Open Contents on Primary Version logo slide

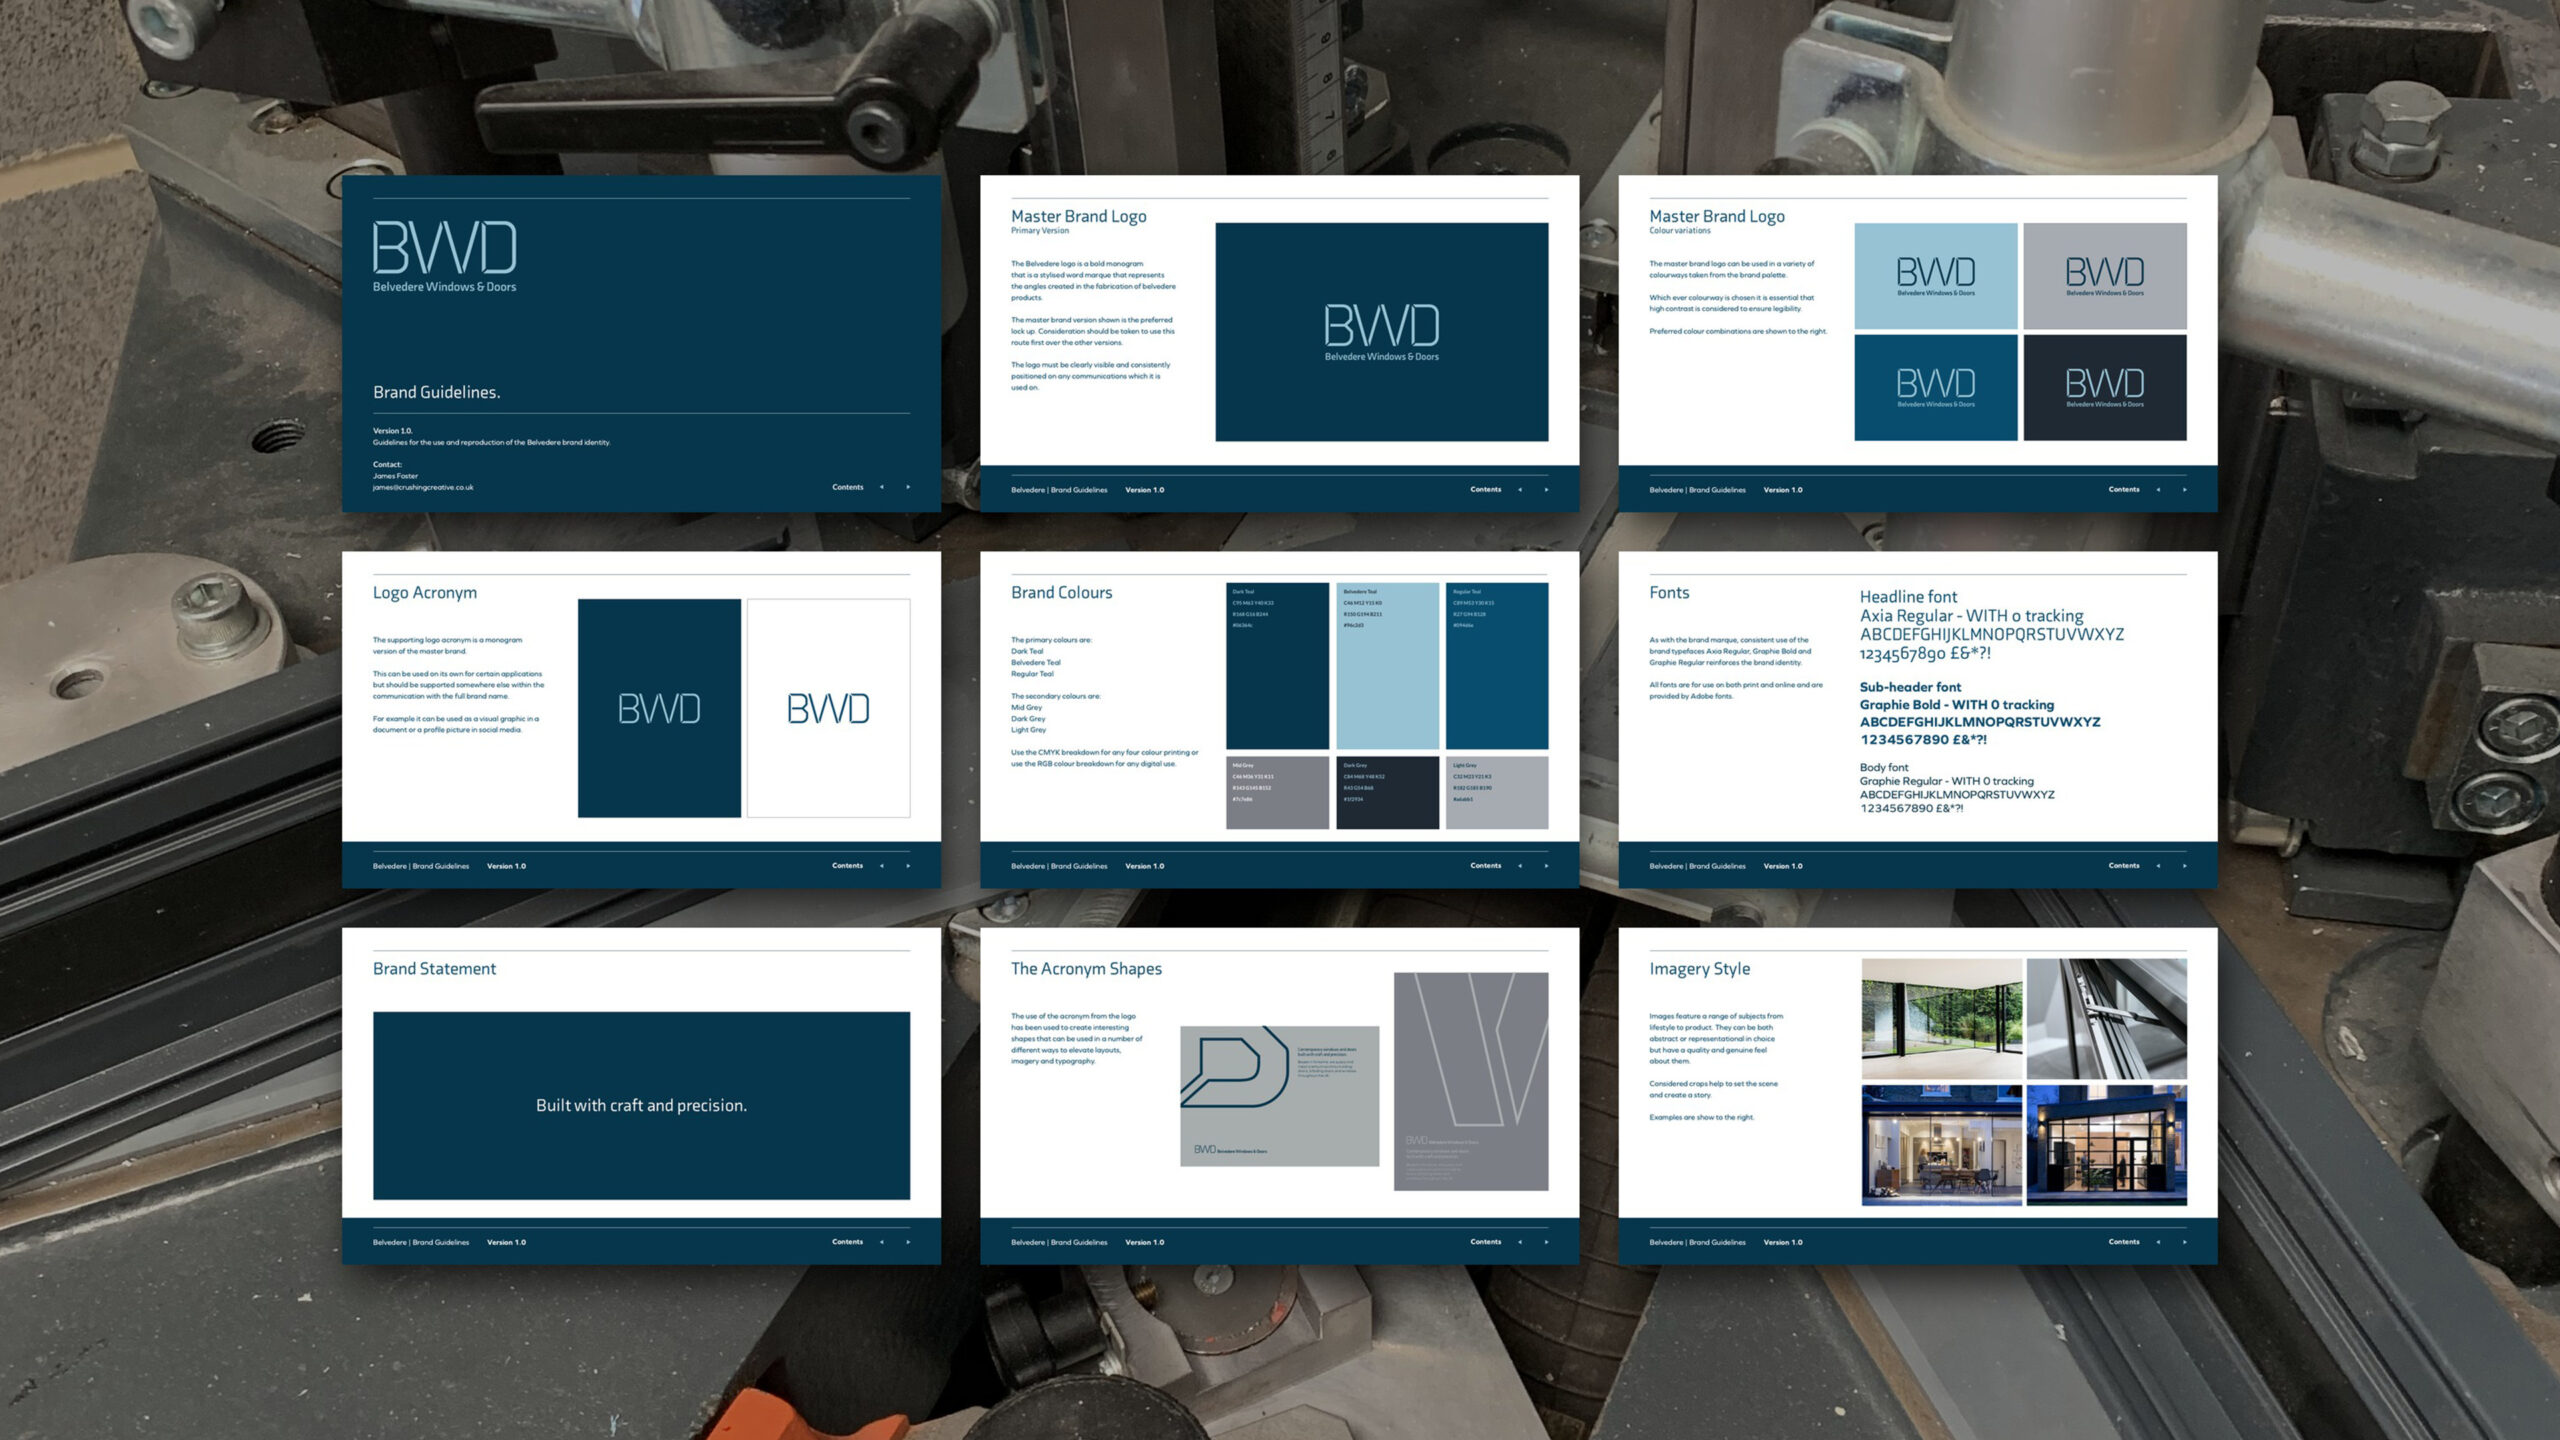(1485, 490)
